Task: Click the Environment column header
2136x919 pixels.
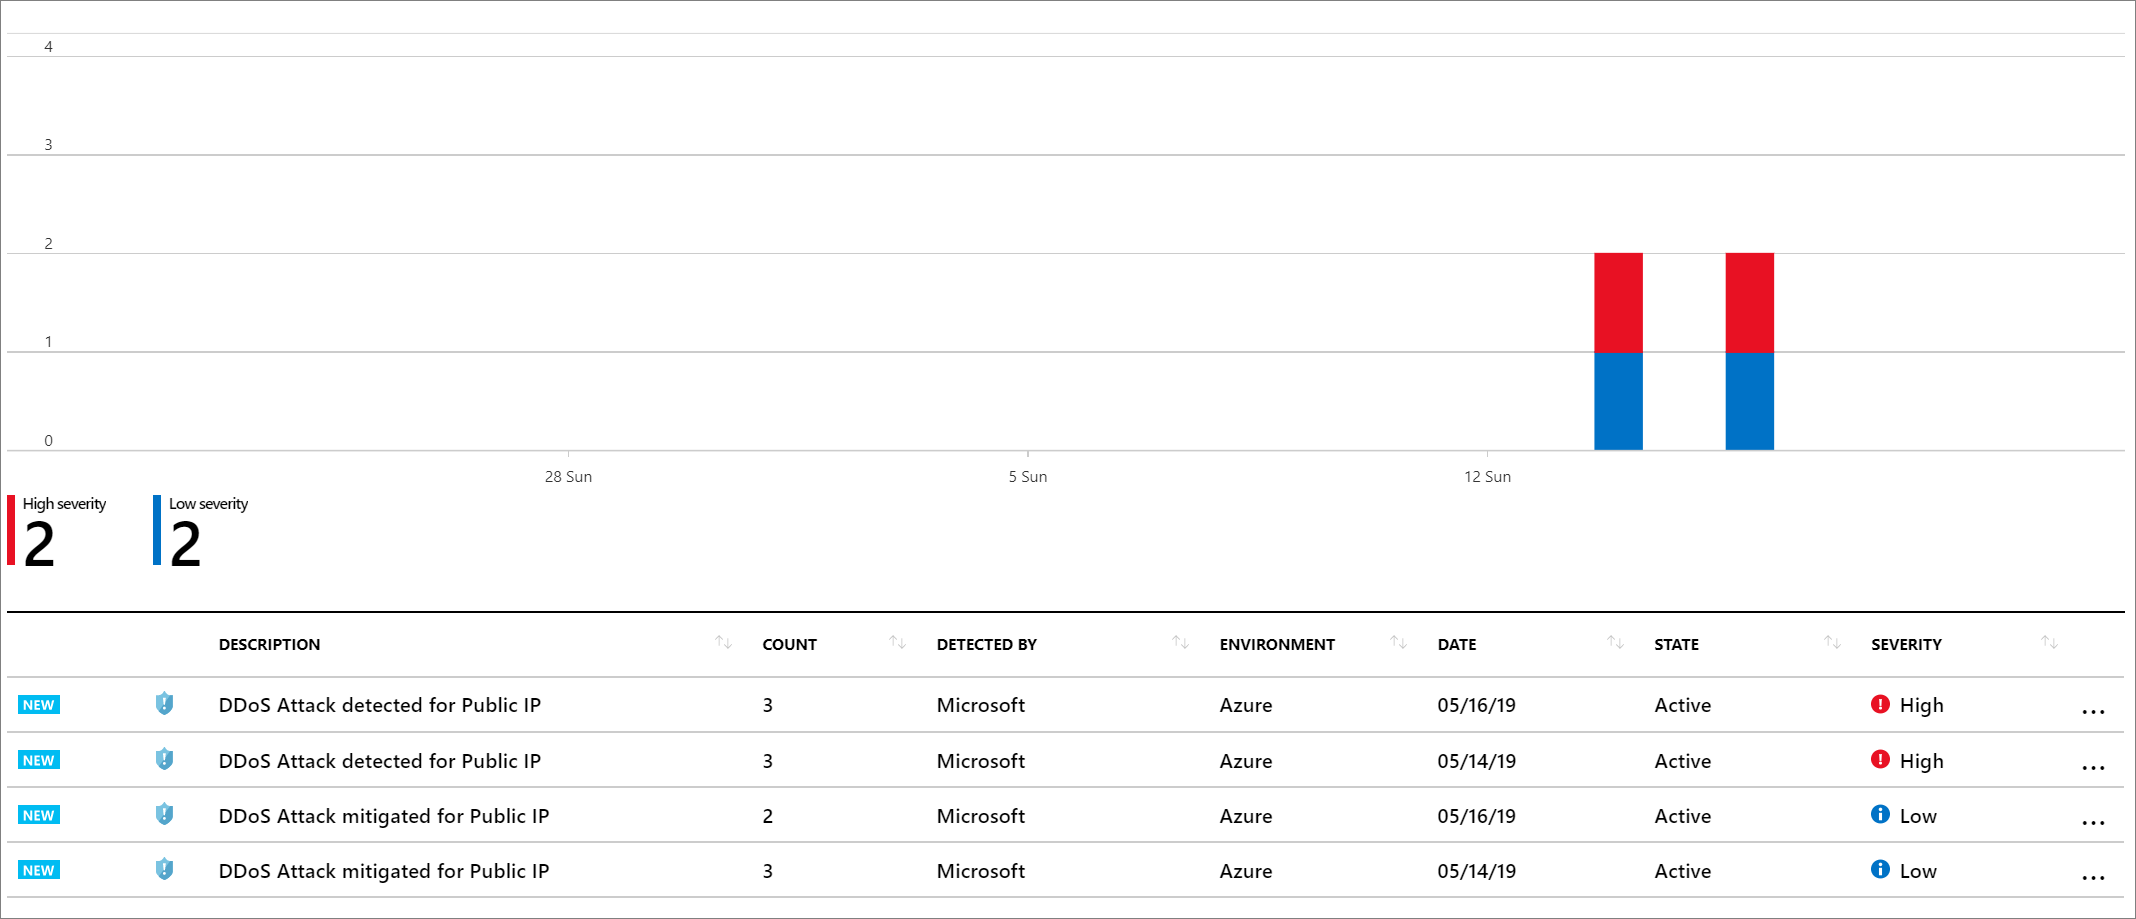Action: point(1277,645)
